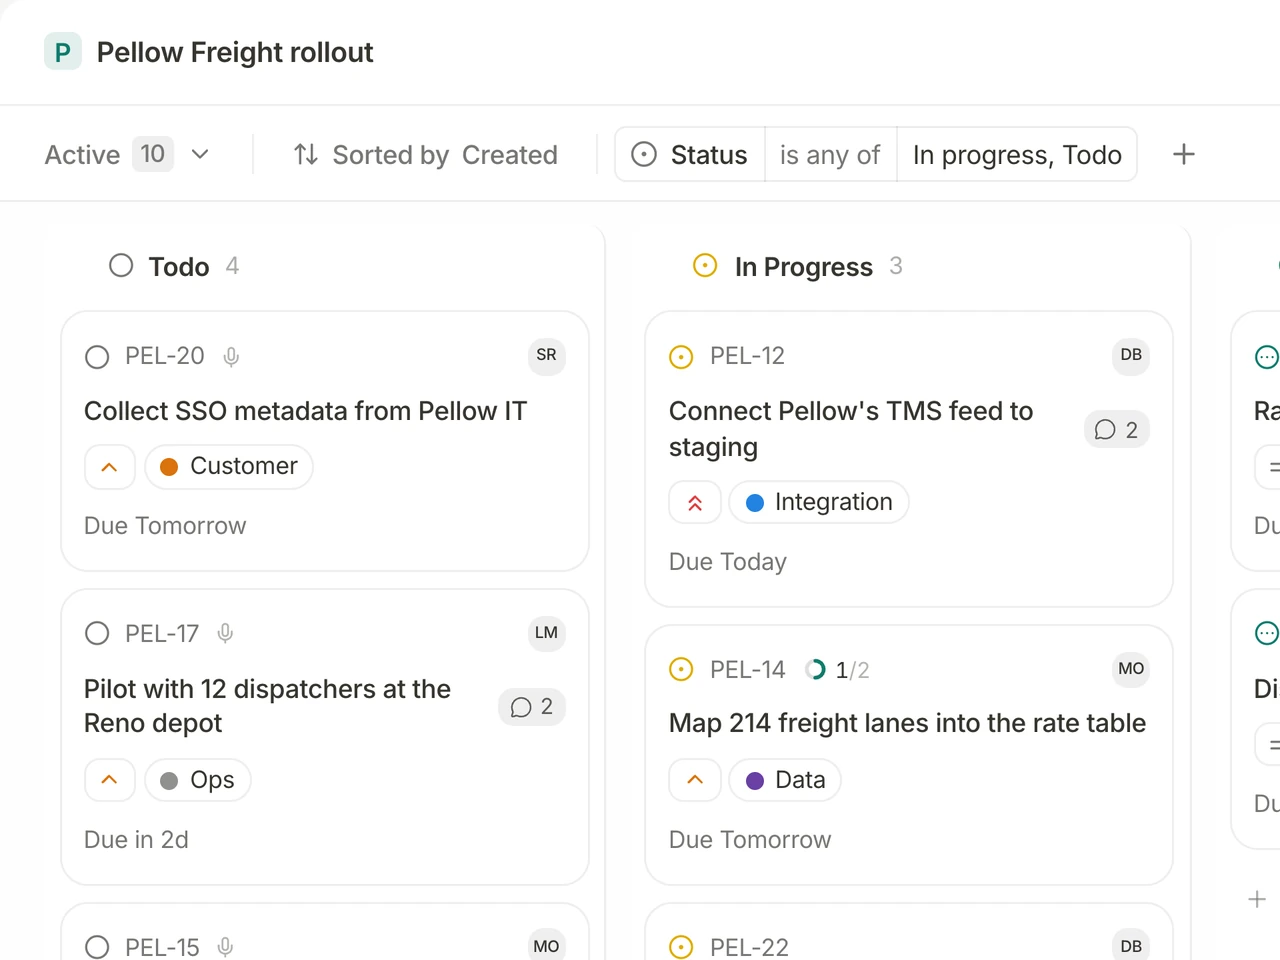Click the microphone icon on PEL-17
This screenshot has height=960, width=1280.
click(x=225, y=634)
